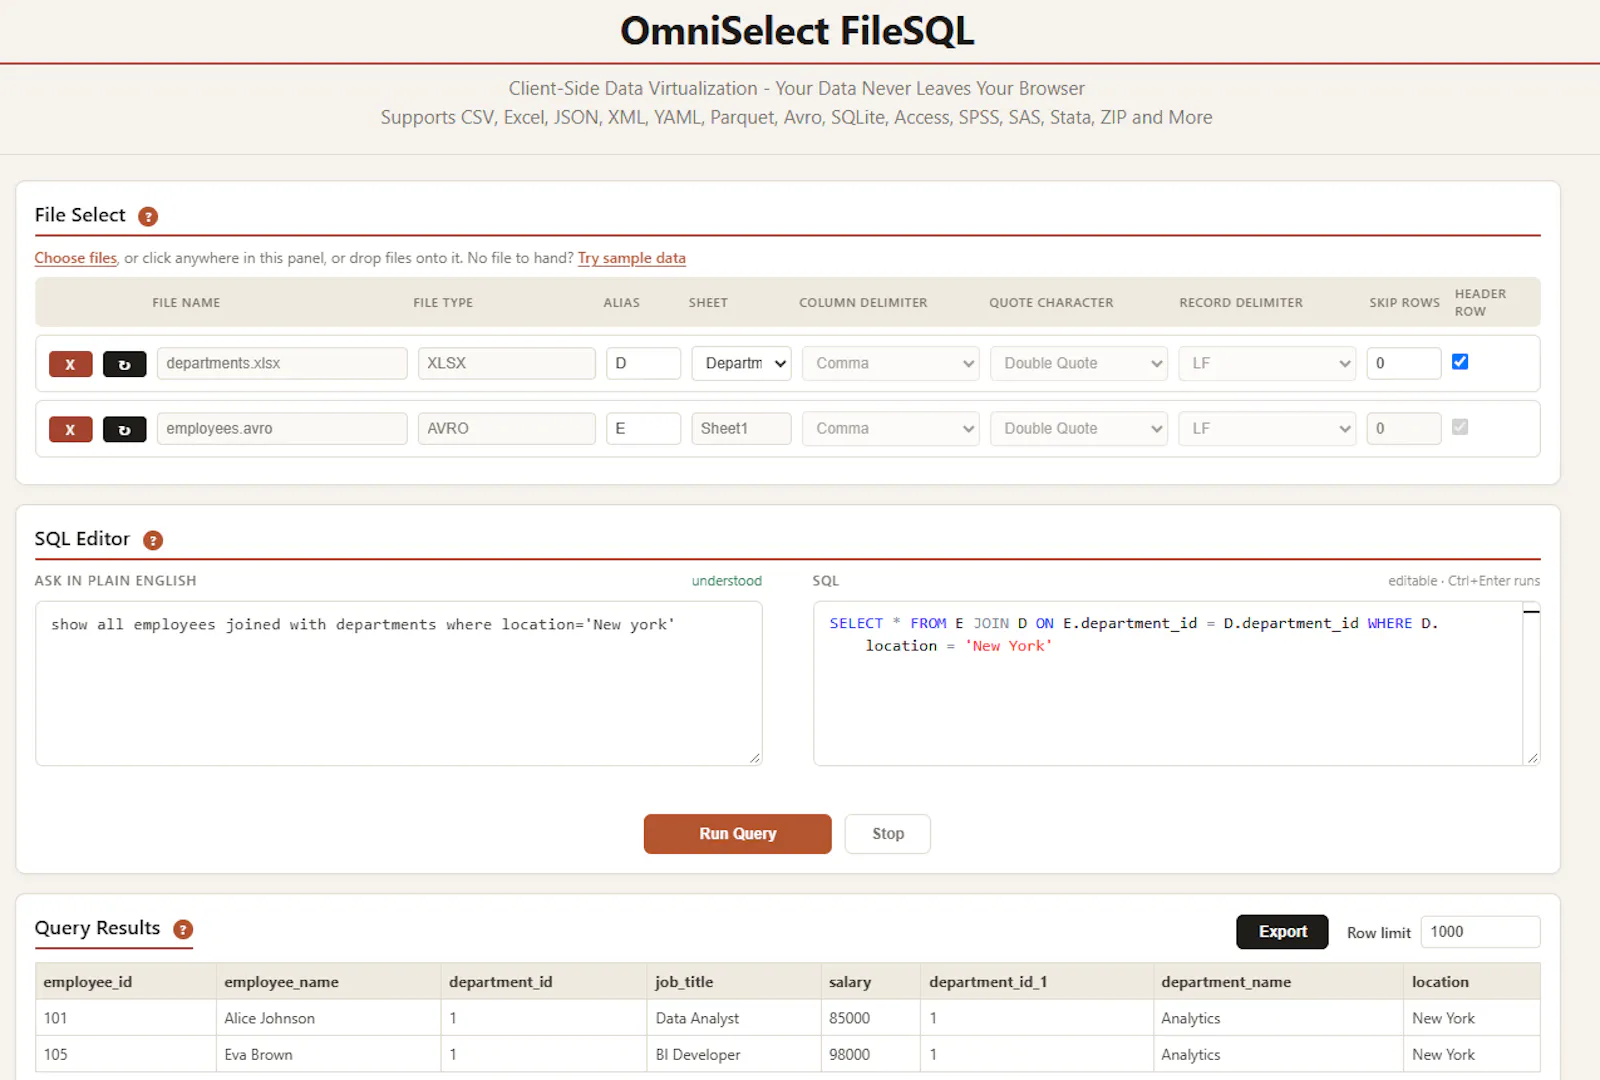Open the SQL Editor help icon
Image resolution: width=1600 pixels, height=1080 pixels.
point(153,540)
